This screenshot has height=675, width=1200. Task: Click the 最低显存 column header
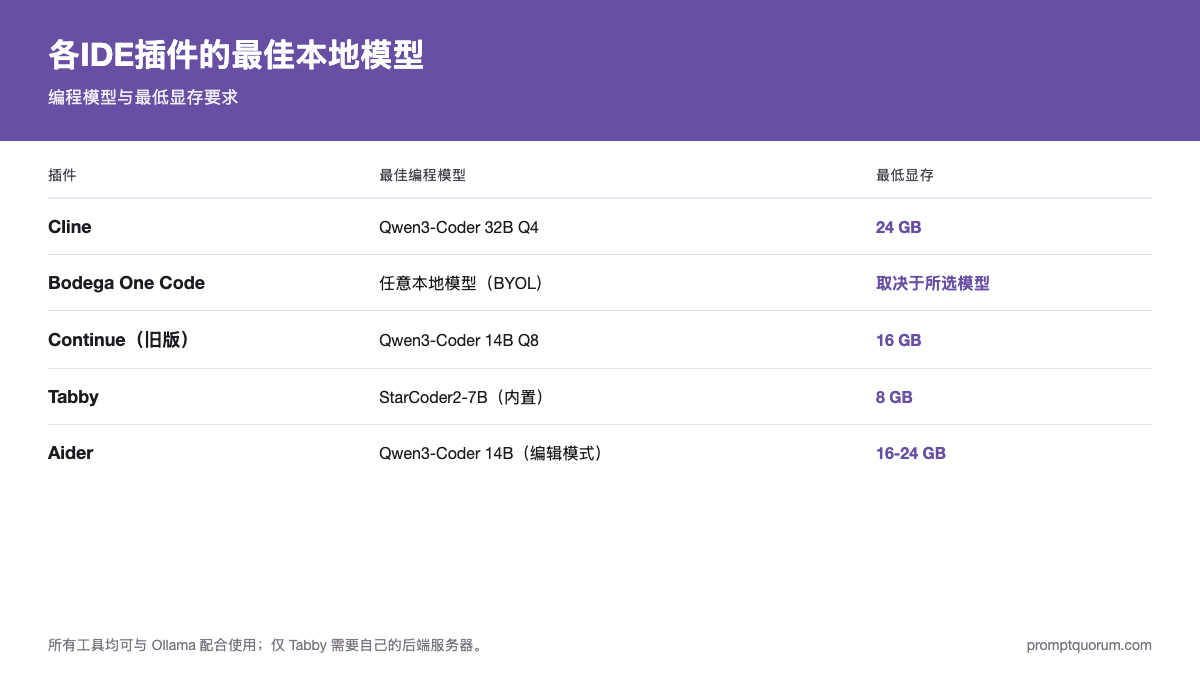(x=905, y=175)
